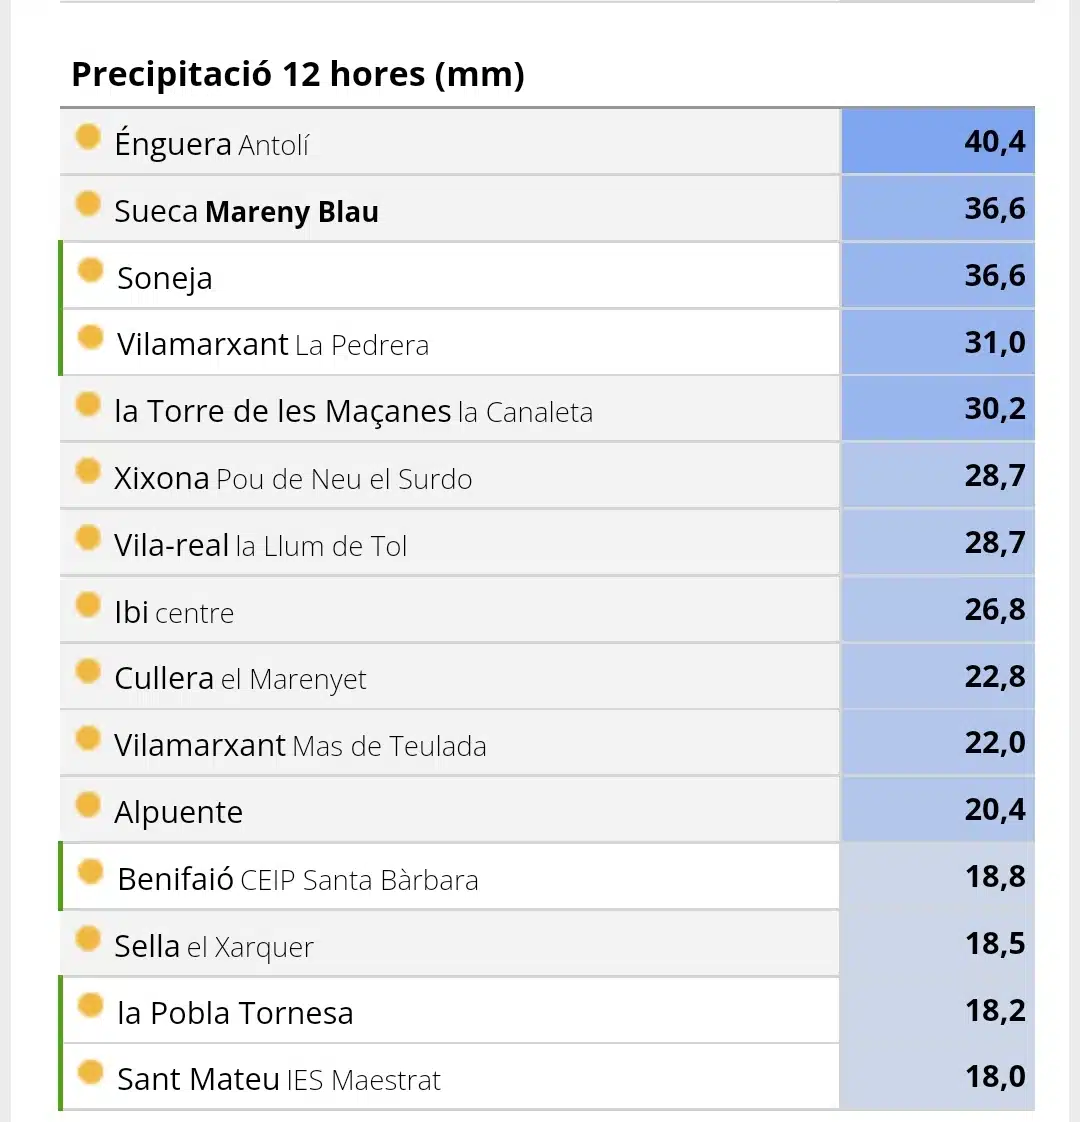
Task: Open the Sueca Mareny Blau station
Action: tap(246, 211)
